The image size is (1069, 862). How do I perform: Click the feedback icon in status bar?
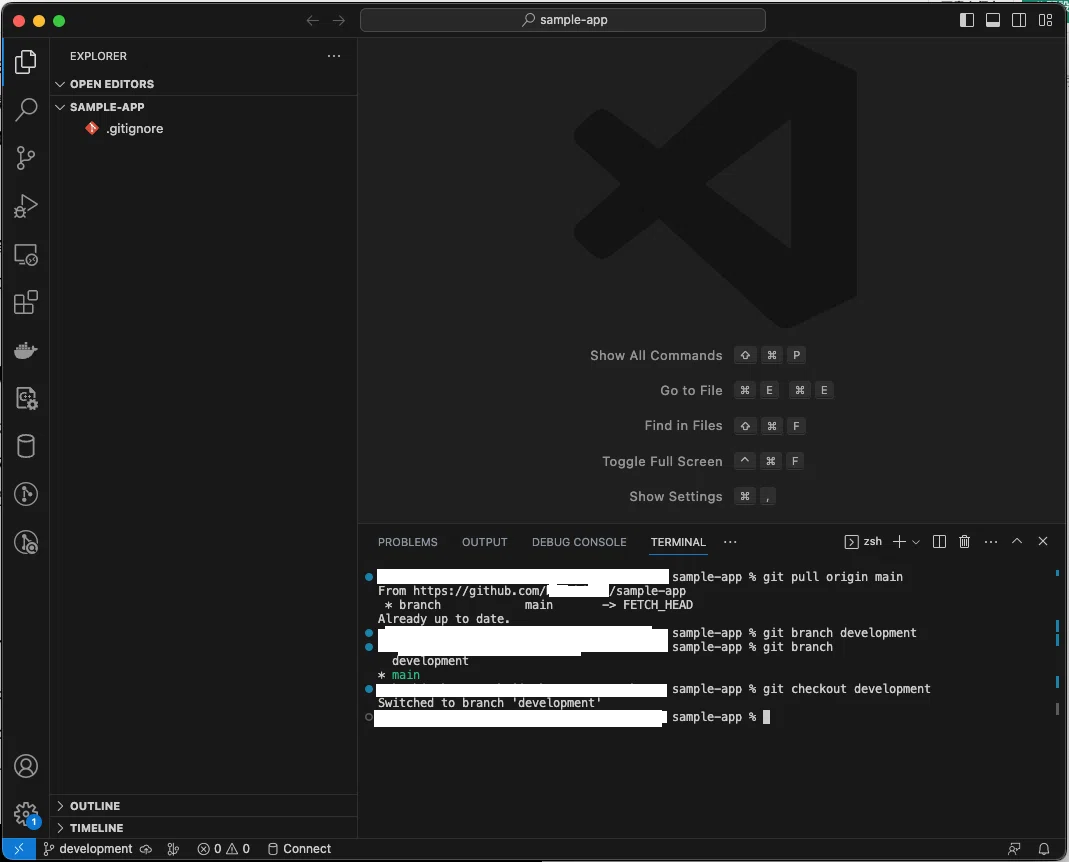(1014, 849)
